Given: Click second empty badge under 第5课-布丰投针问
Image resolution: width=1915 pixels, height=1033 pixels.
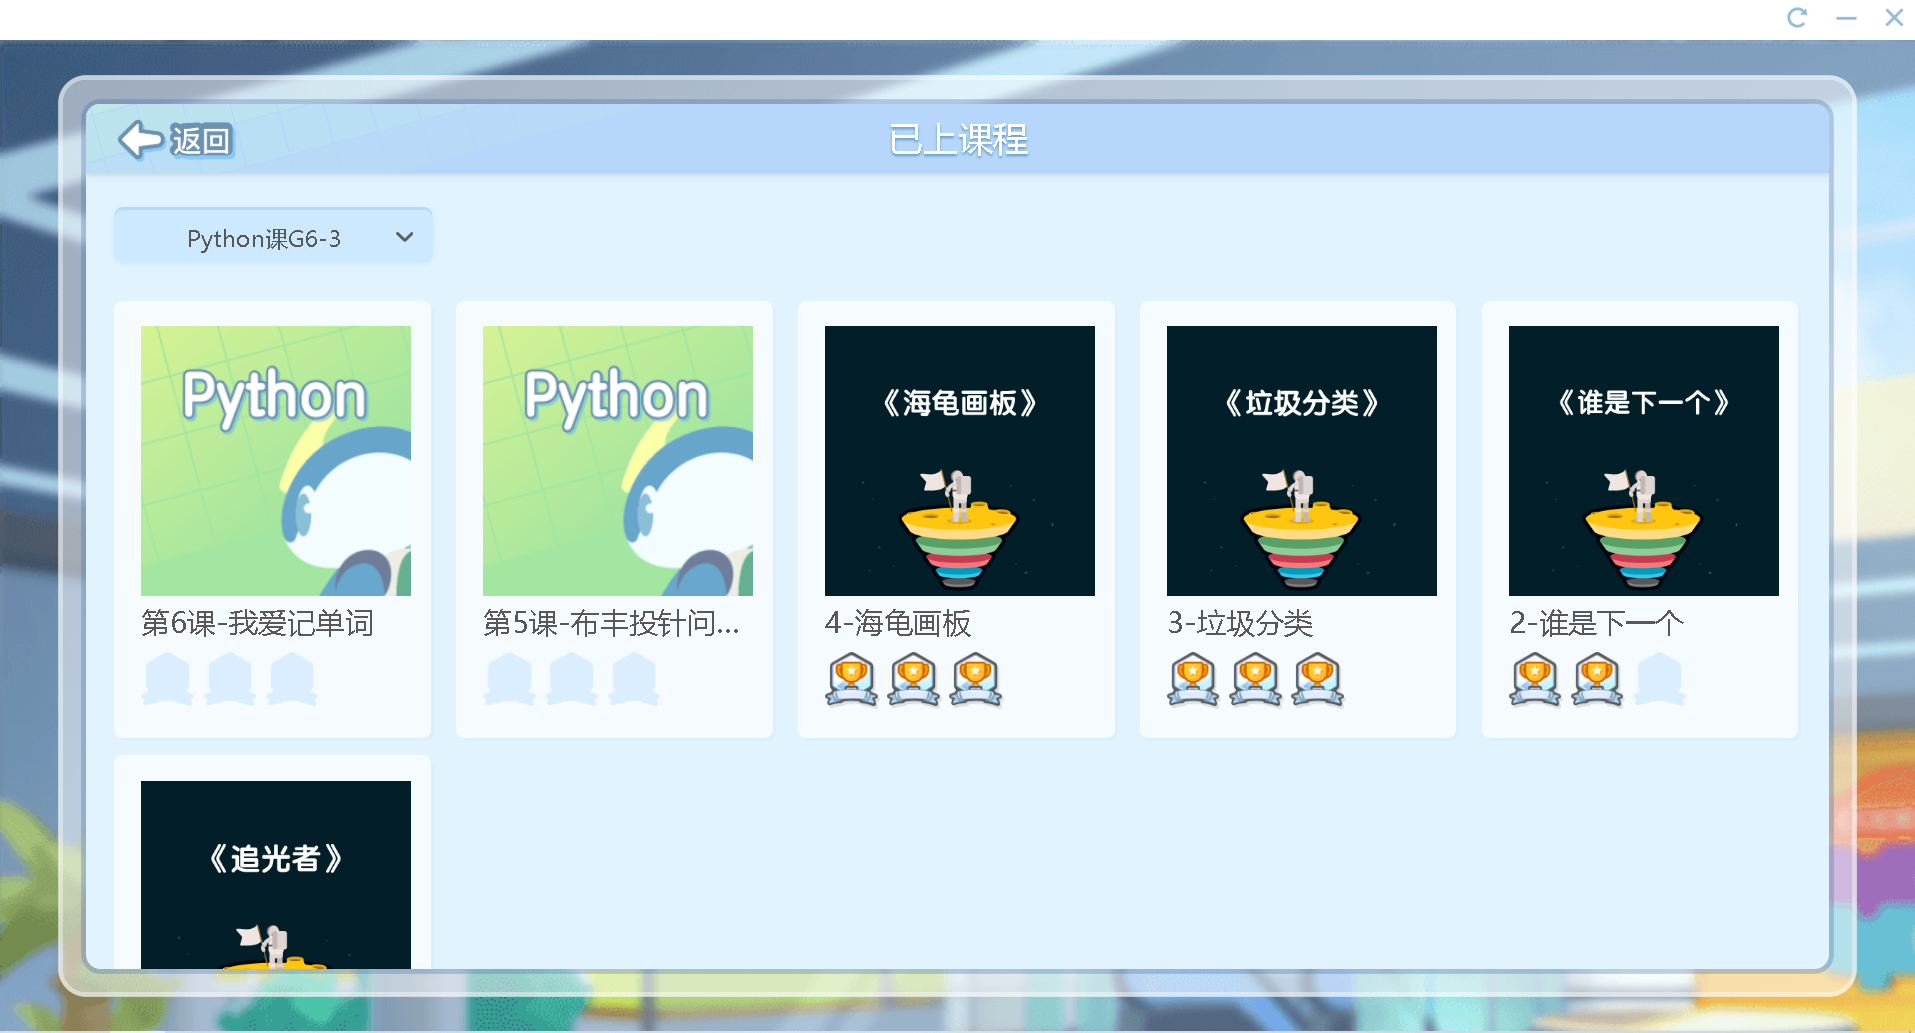Looking at the screenshot, I should point(572,680).
